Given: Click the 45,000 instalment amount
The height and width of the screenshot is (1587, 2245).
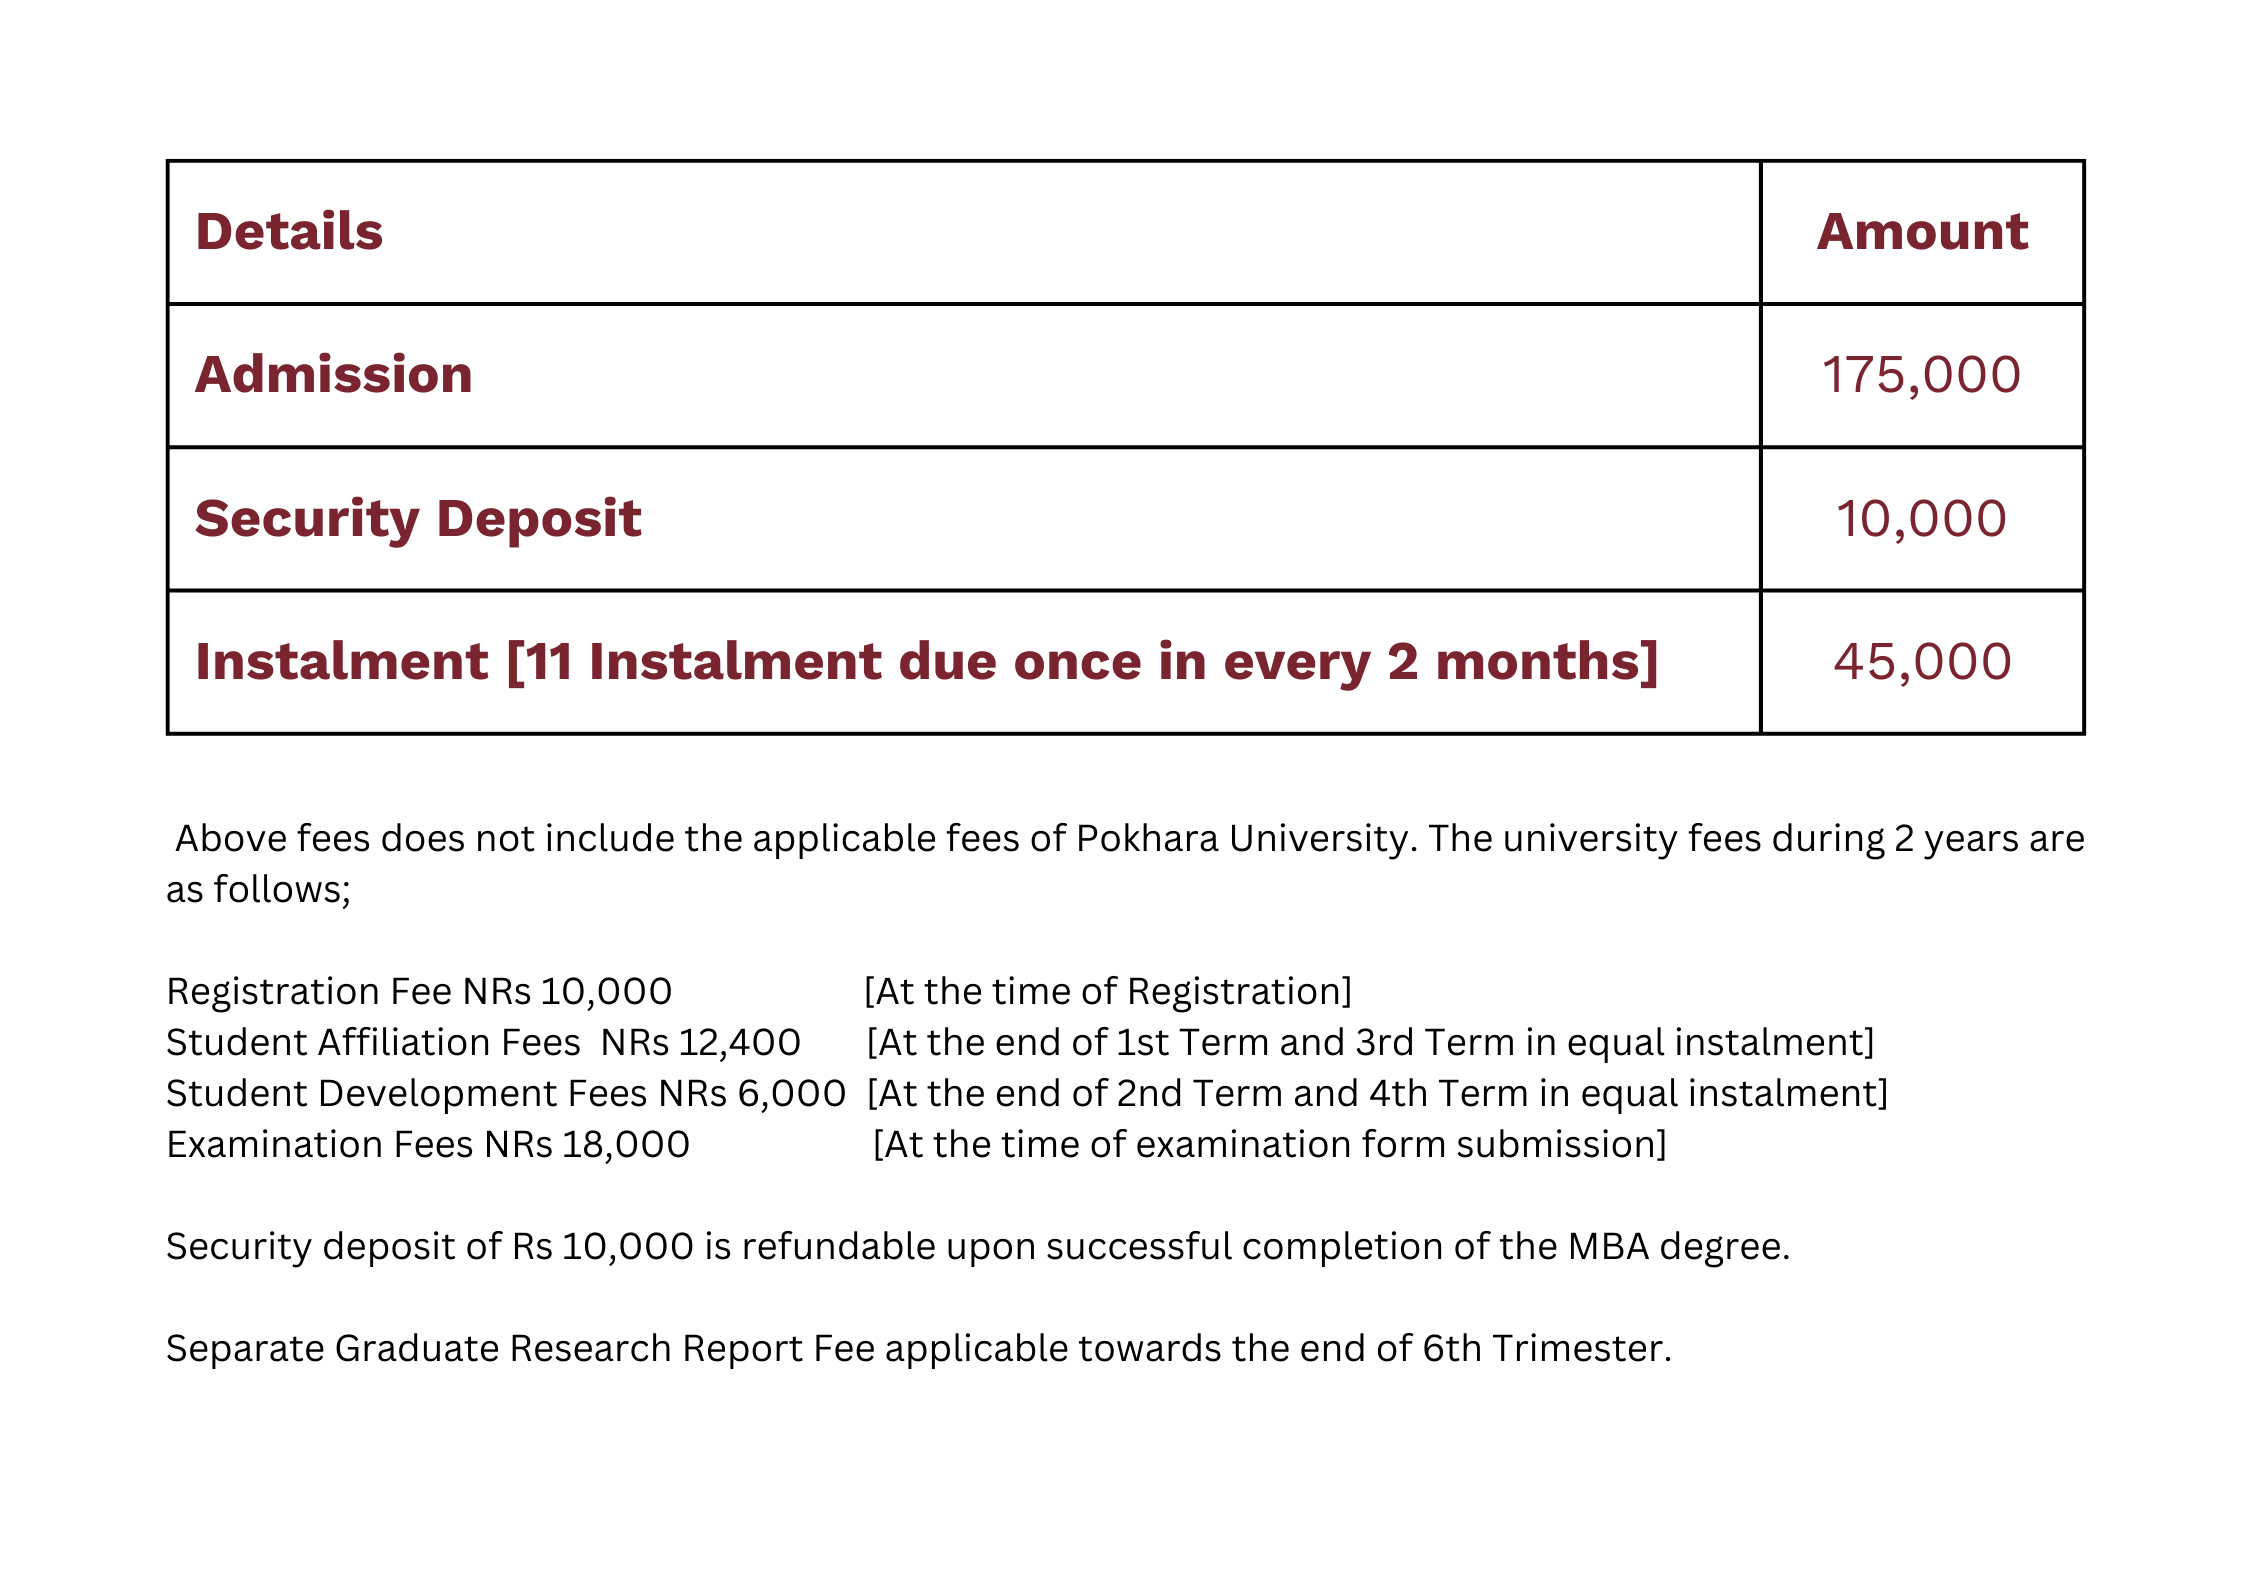Looking at the screenshot, I should [x=1922, y=662].
